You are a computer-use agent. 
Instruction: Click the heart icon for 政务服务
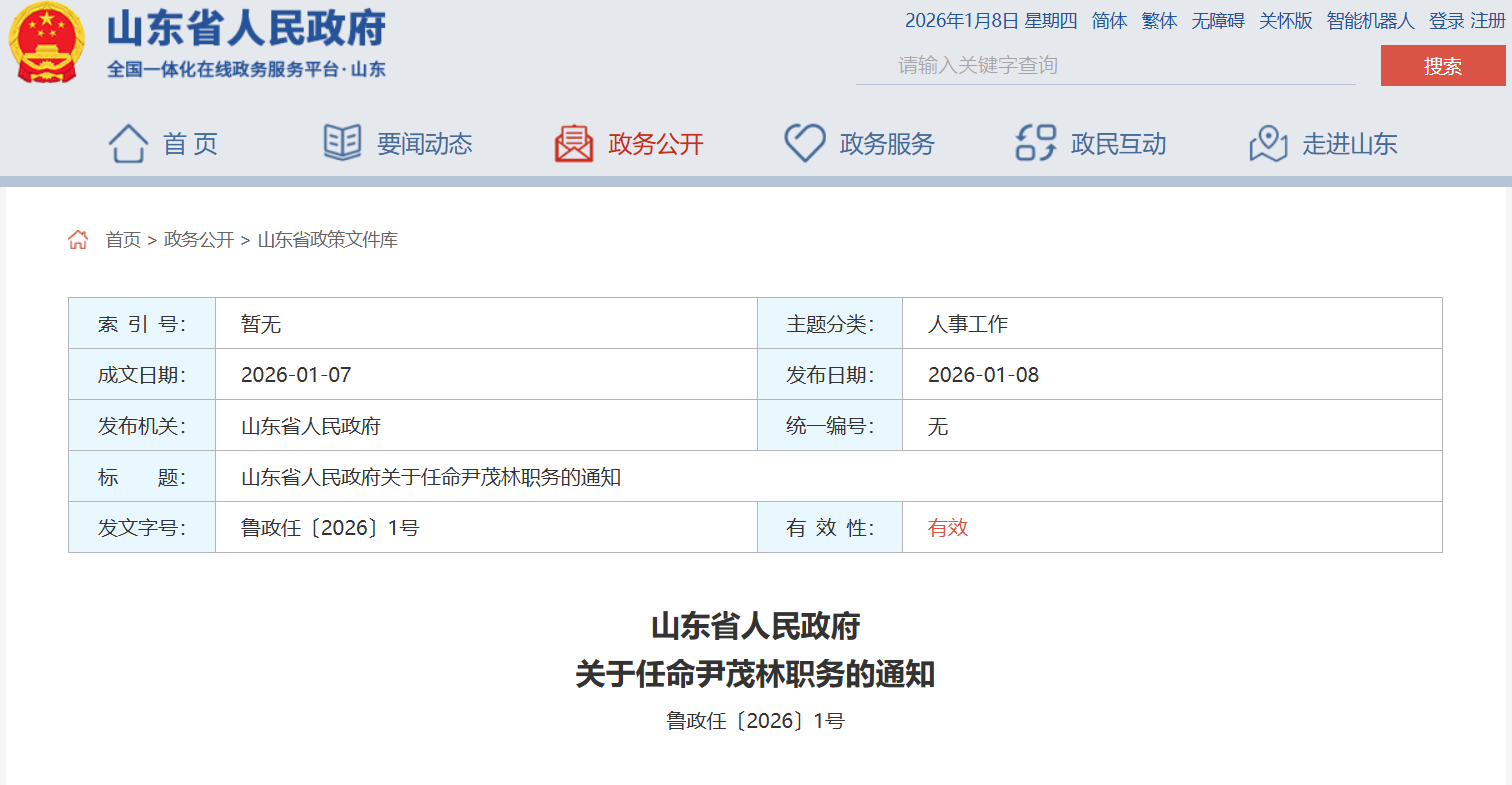tap(804, 143)
